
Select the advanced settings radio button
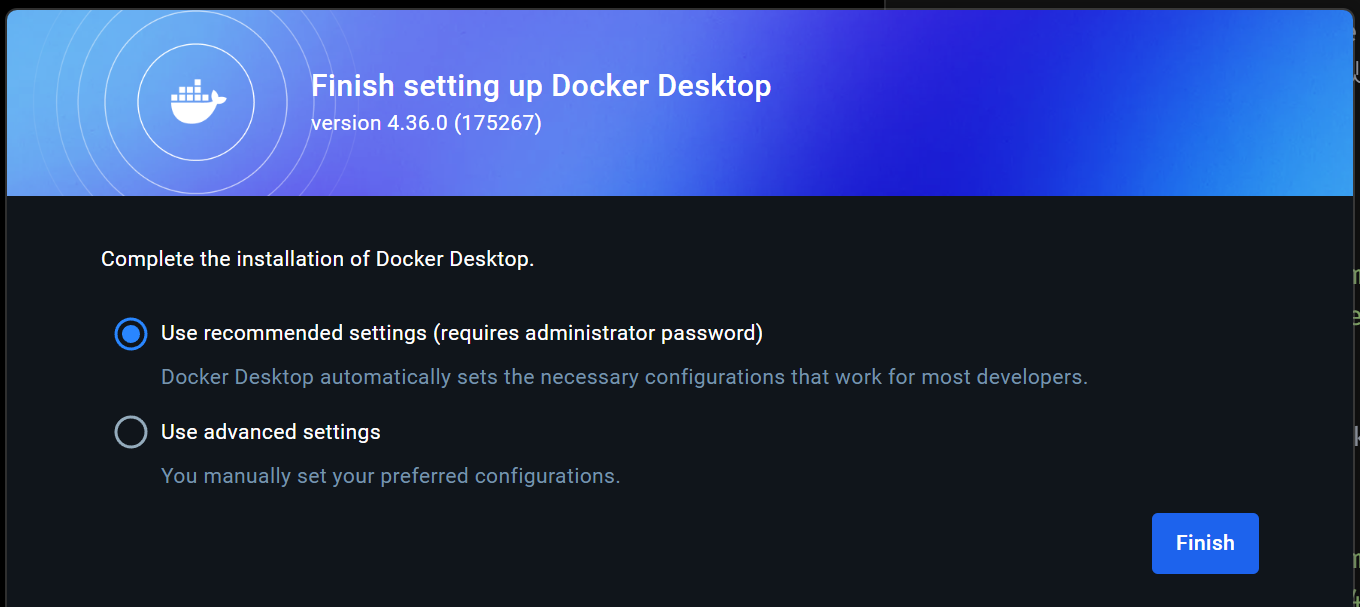[131, 432]
